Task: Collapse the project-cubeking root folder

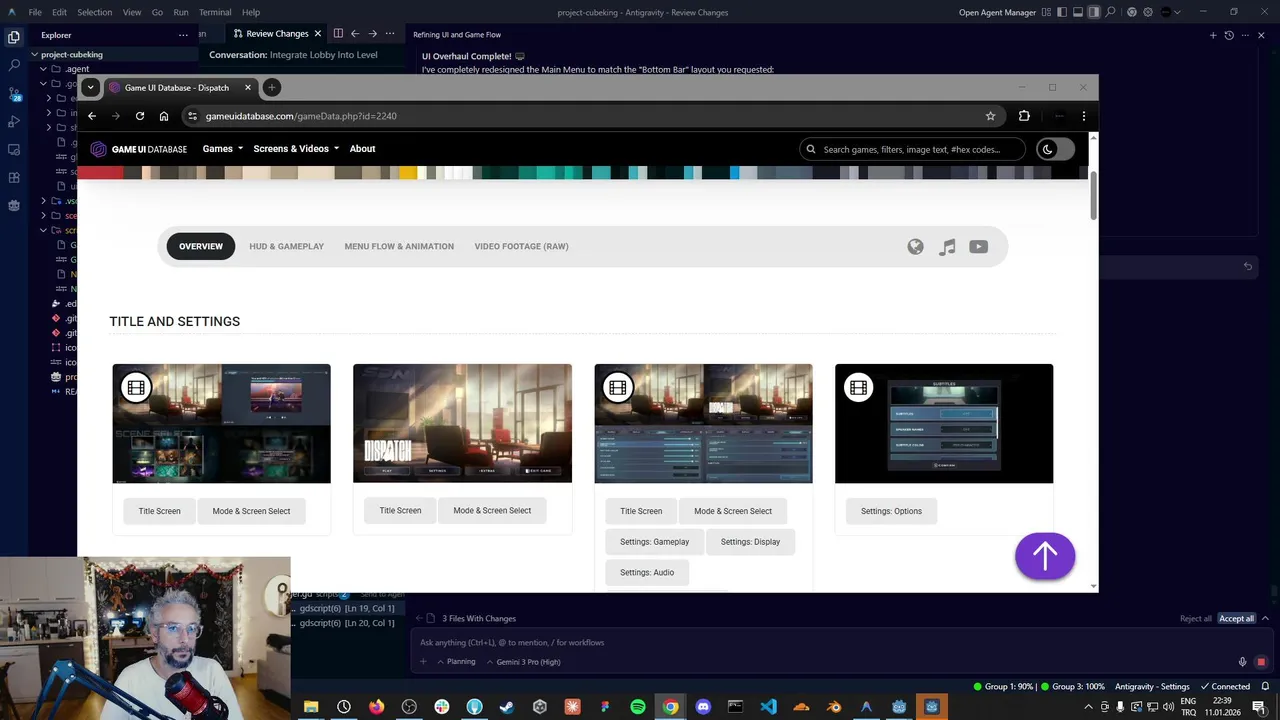Action: pos(34,55)
